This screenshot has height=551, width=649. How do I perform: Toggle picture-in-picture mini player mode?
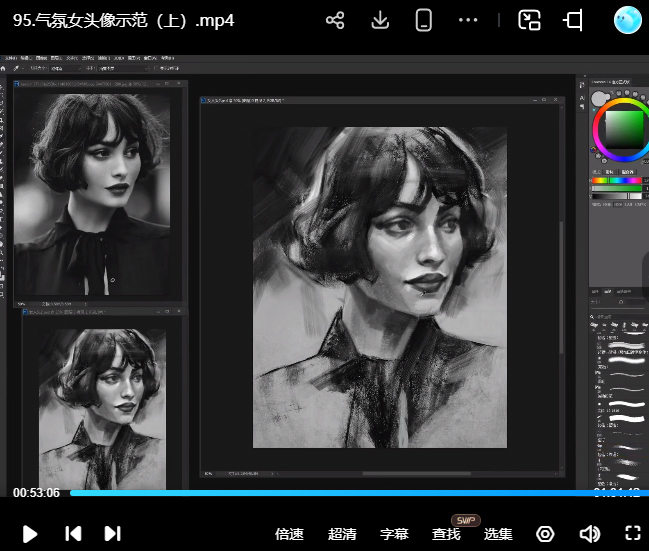[x=529, y=20]
